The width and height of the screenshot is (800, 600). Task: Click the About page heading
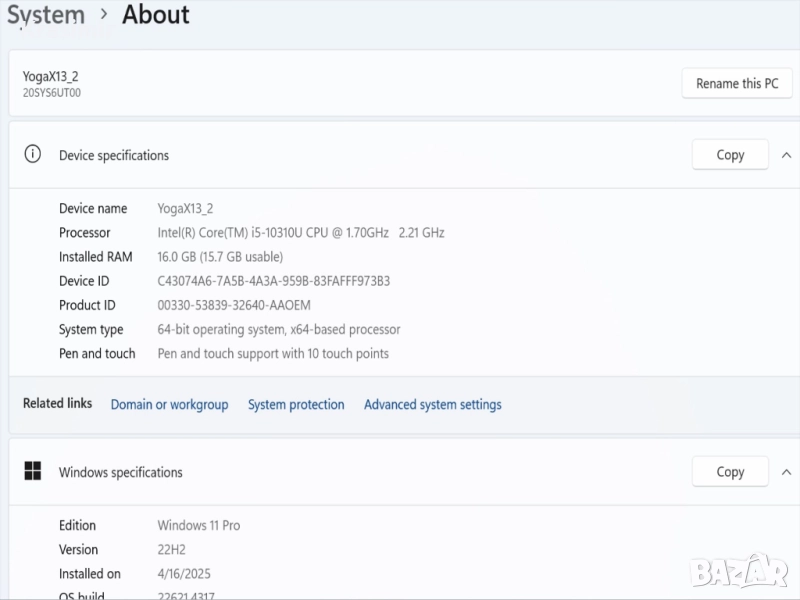[x=155, y=15]
